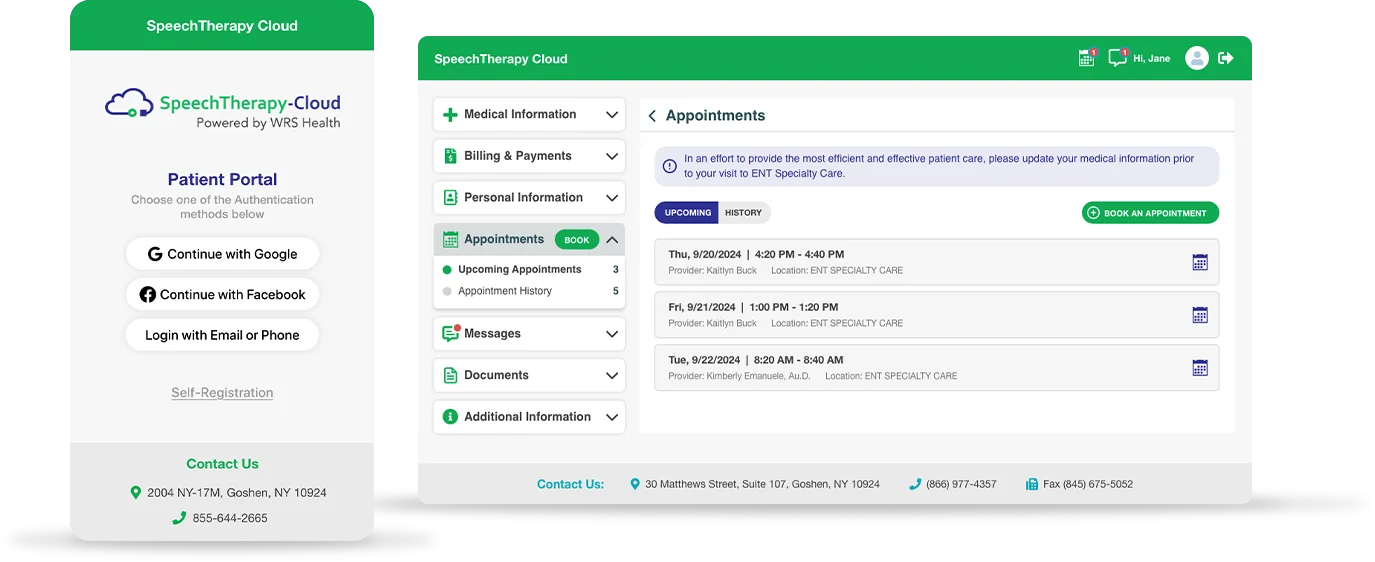Screen dimensions: 1375x562
Task: Click calendar icon for Tue 9/22/2024 appointment
Action: pyautogui.click(x=1200, y=368)
